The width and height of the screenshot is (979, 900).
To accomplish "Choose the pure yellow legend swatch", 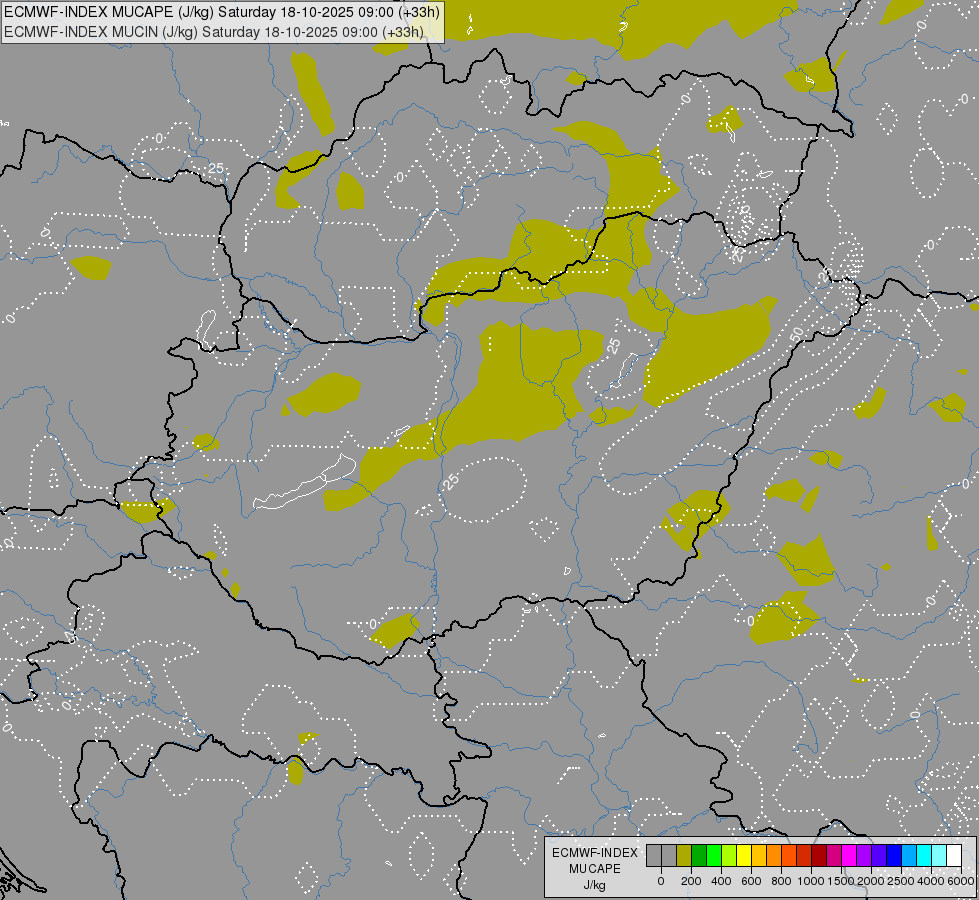I will pos(744,855).
